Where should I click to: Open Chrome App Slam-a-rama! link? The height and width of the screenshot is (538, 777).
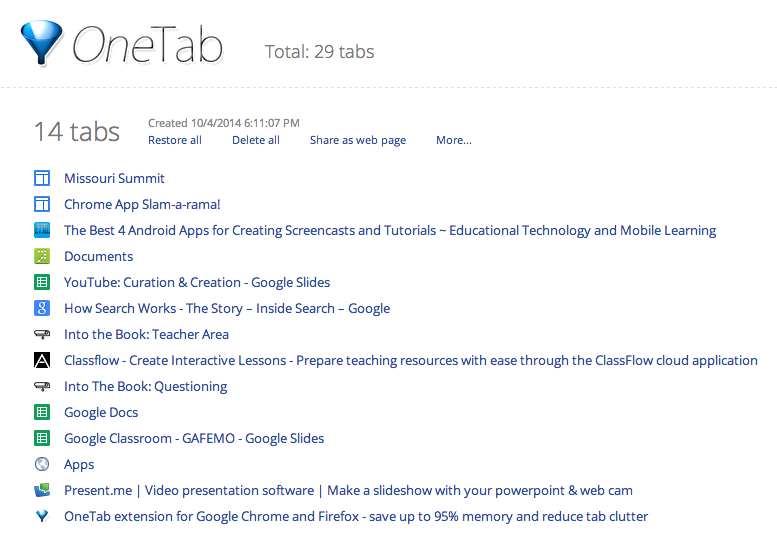[x=142, y=205]
